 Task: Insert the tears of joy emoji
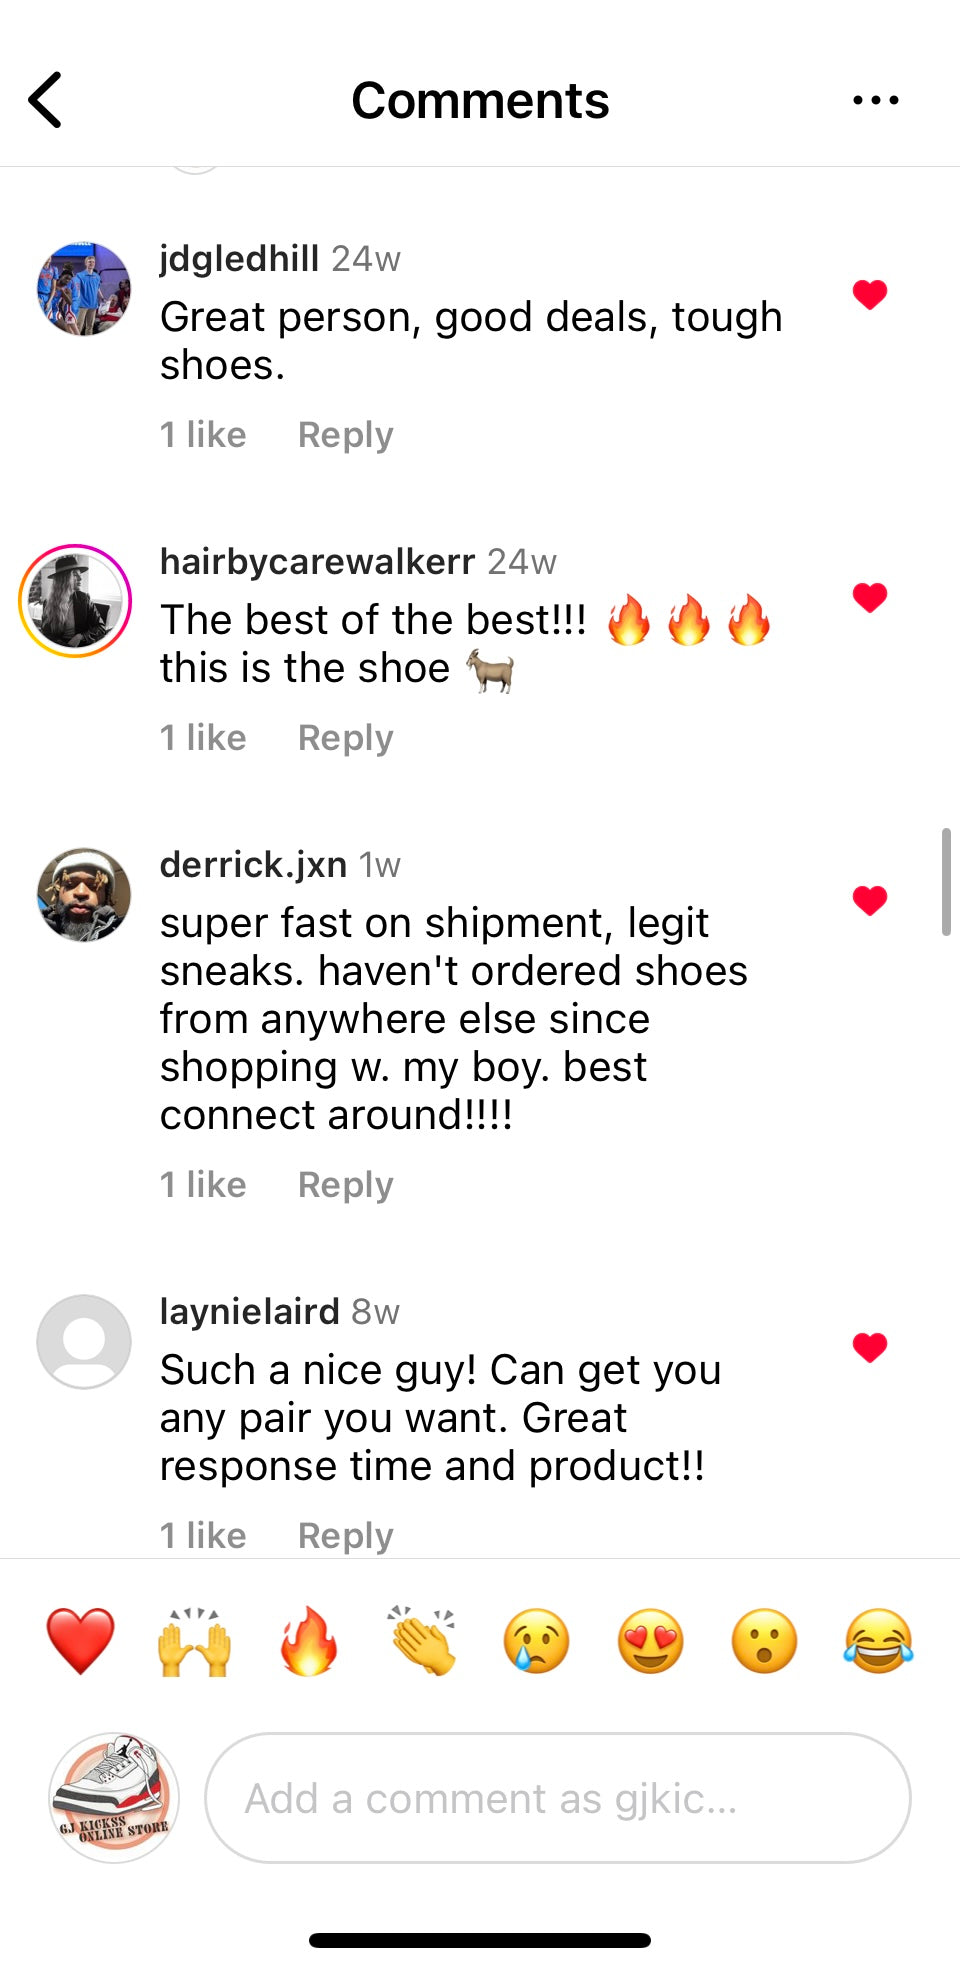879,1641
